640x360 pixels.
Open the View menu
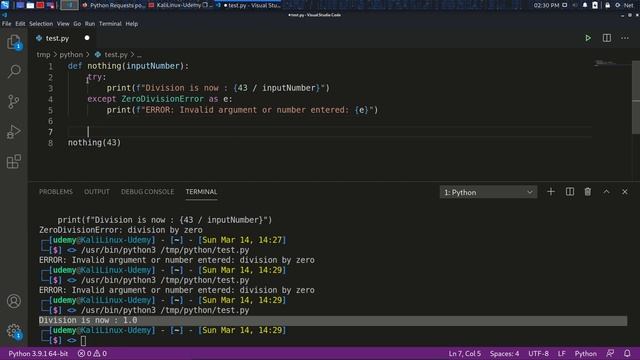(63, 24)
